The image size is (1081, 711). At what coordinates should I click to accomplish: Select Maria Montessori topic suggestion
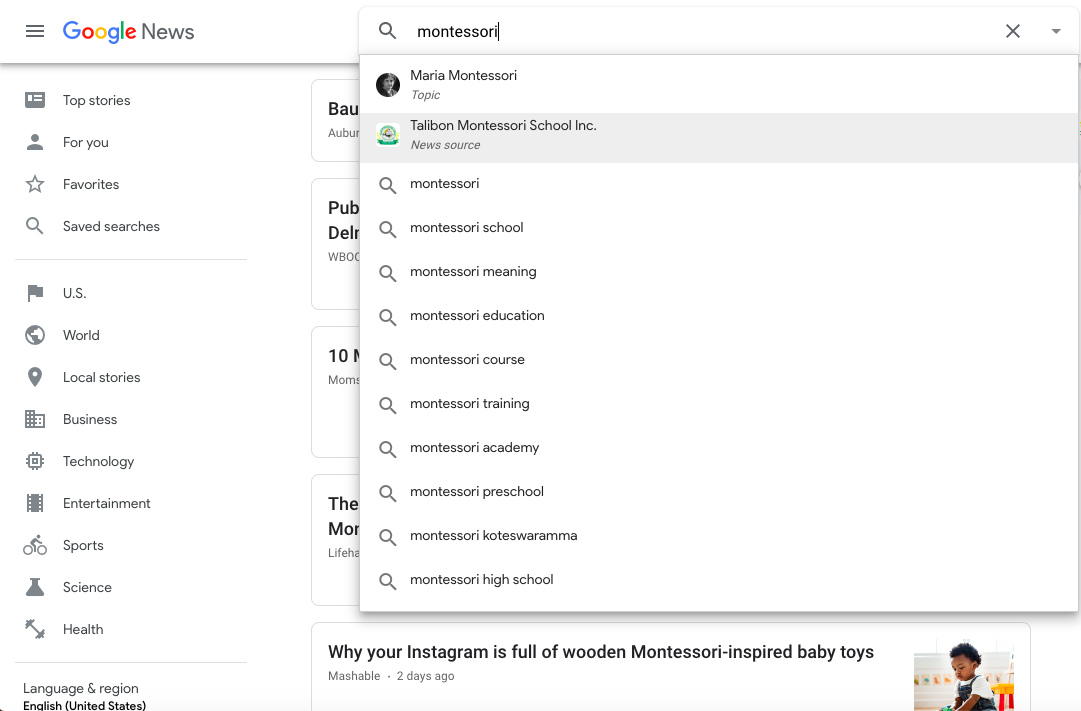(x=463, y=84)
